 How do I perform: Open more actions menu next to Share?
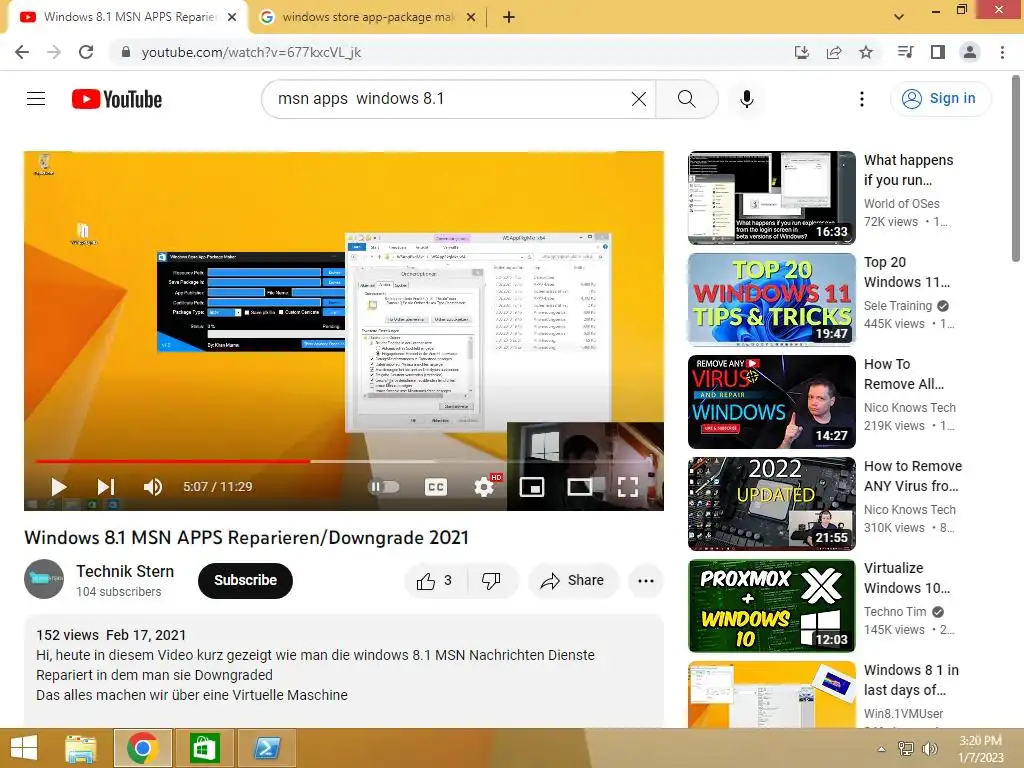click(x=646, y=581)
